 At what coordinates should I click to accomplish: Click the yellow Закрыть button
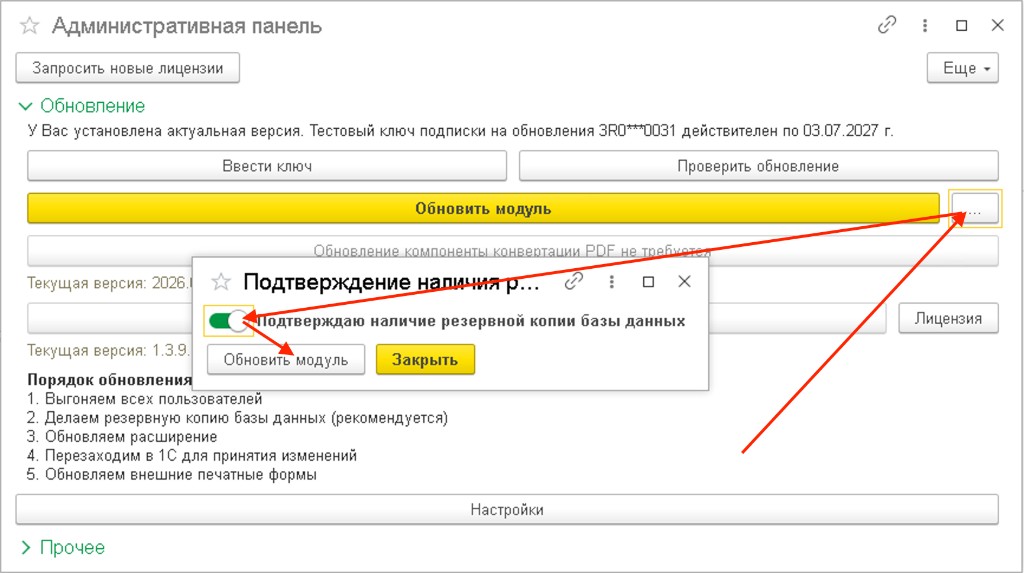click(425, 360)
